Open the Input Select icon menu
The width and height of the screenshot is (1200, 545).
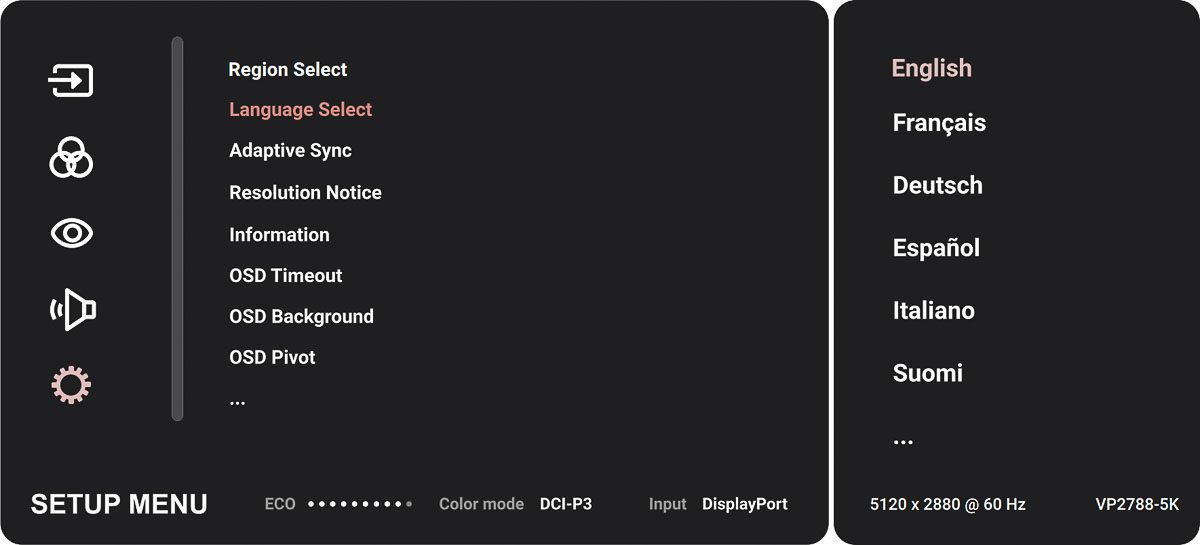click(x=71, y=80)
